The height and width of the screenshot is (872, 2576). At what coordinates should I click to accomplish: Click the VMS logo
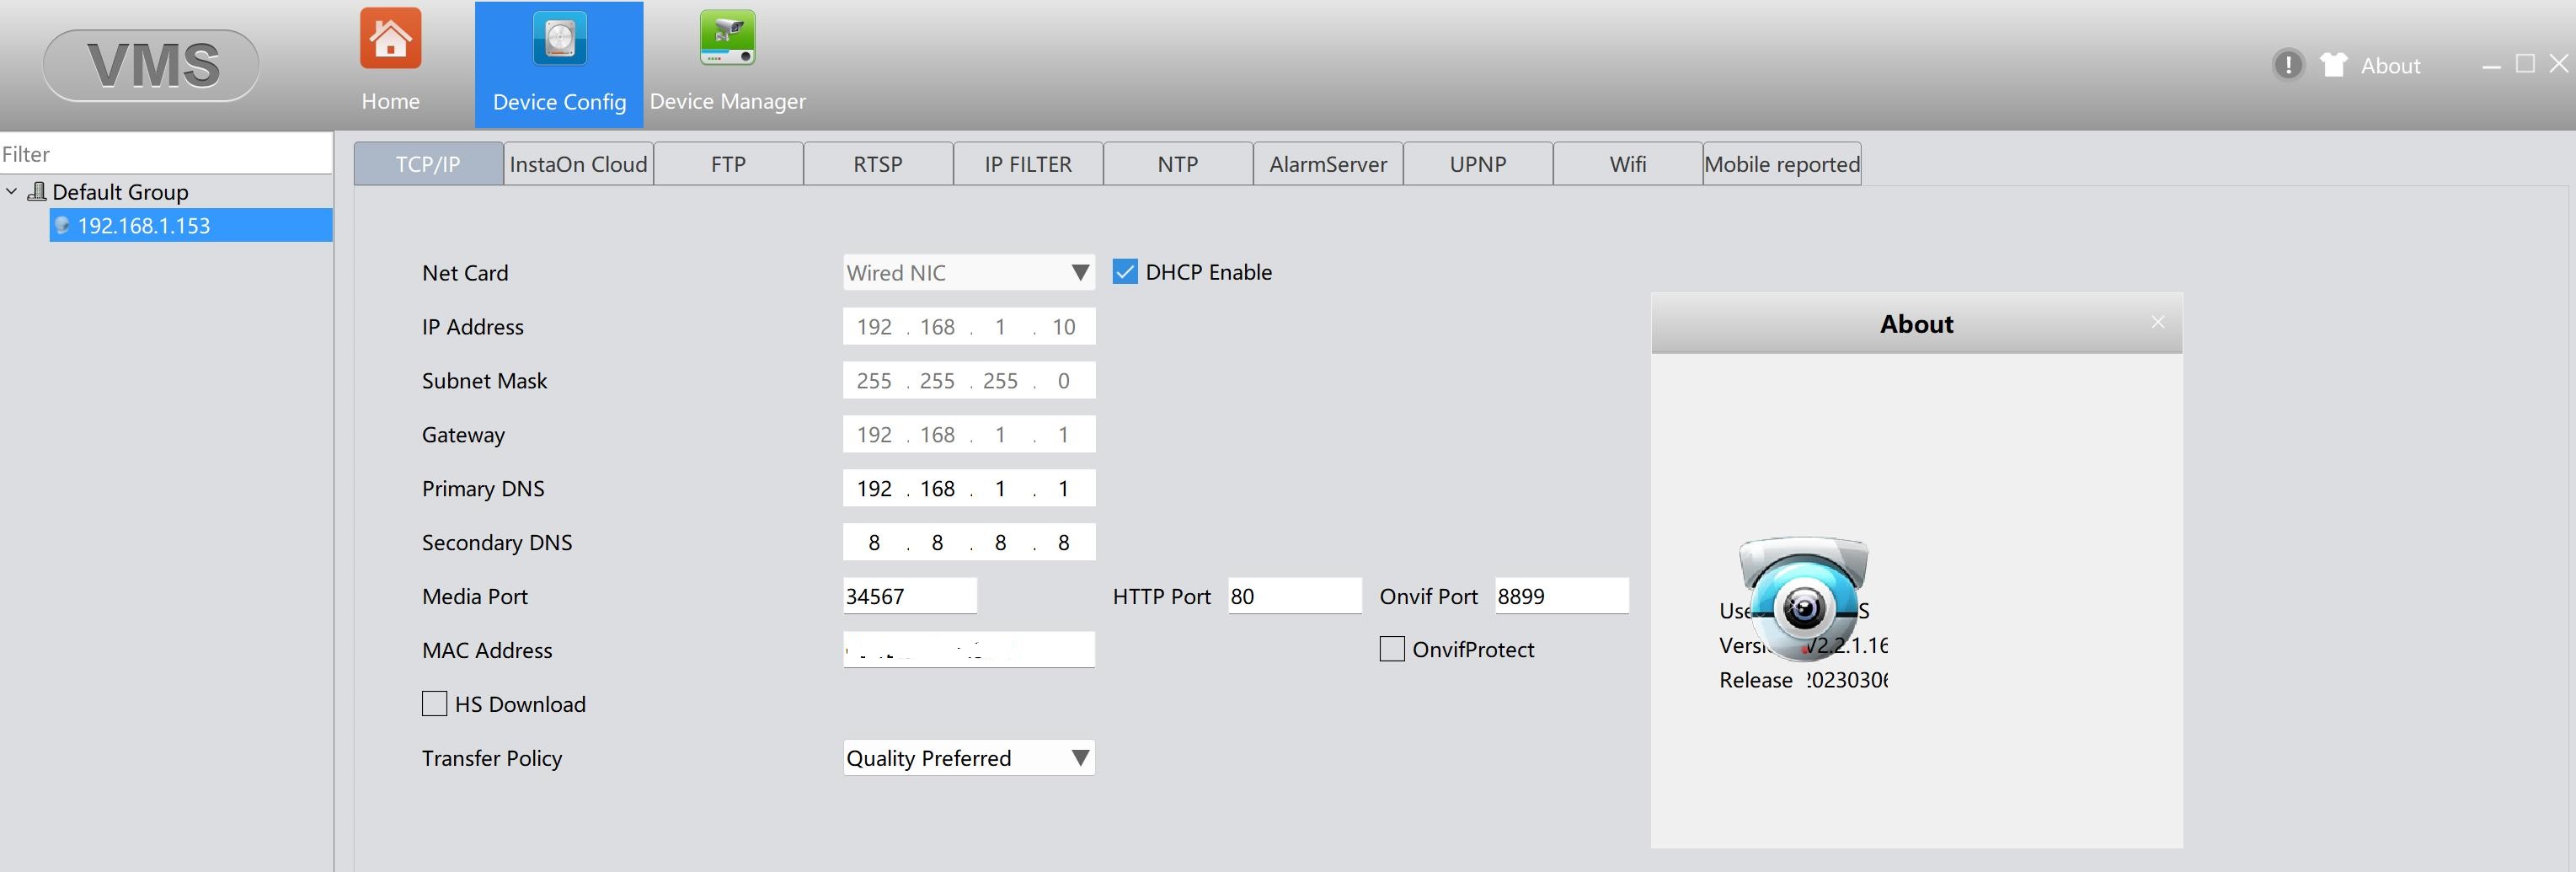[151, 65]
